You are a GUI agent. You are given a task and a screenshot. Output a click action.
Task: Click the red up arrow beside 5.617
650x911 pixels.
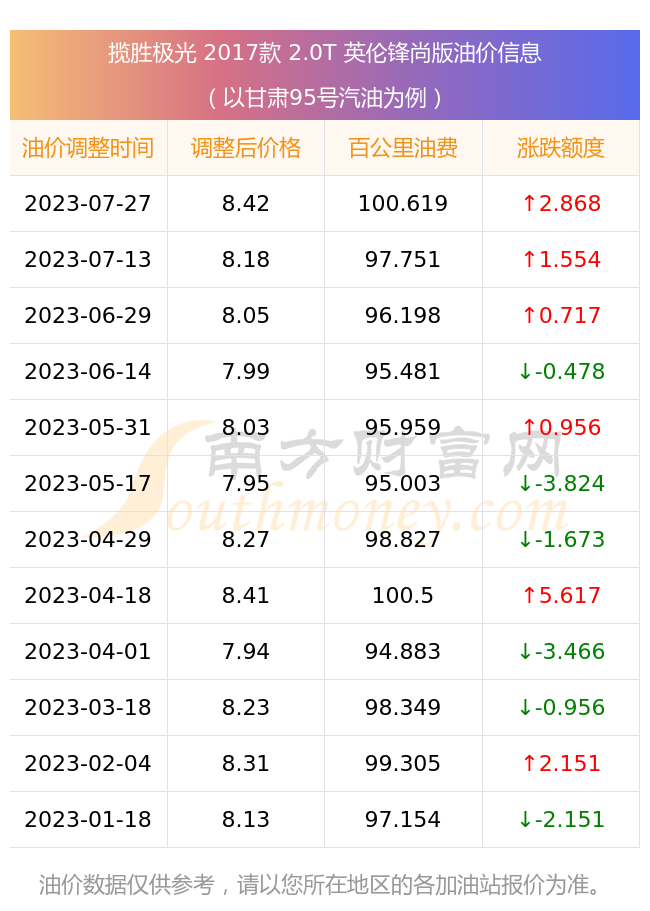[529, 595]
